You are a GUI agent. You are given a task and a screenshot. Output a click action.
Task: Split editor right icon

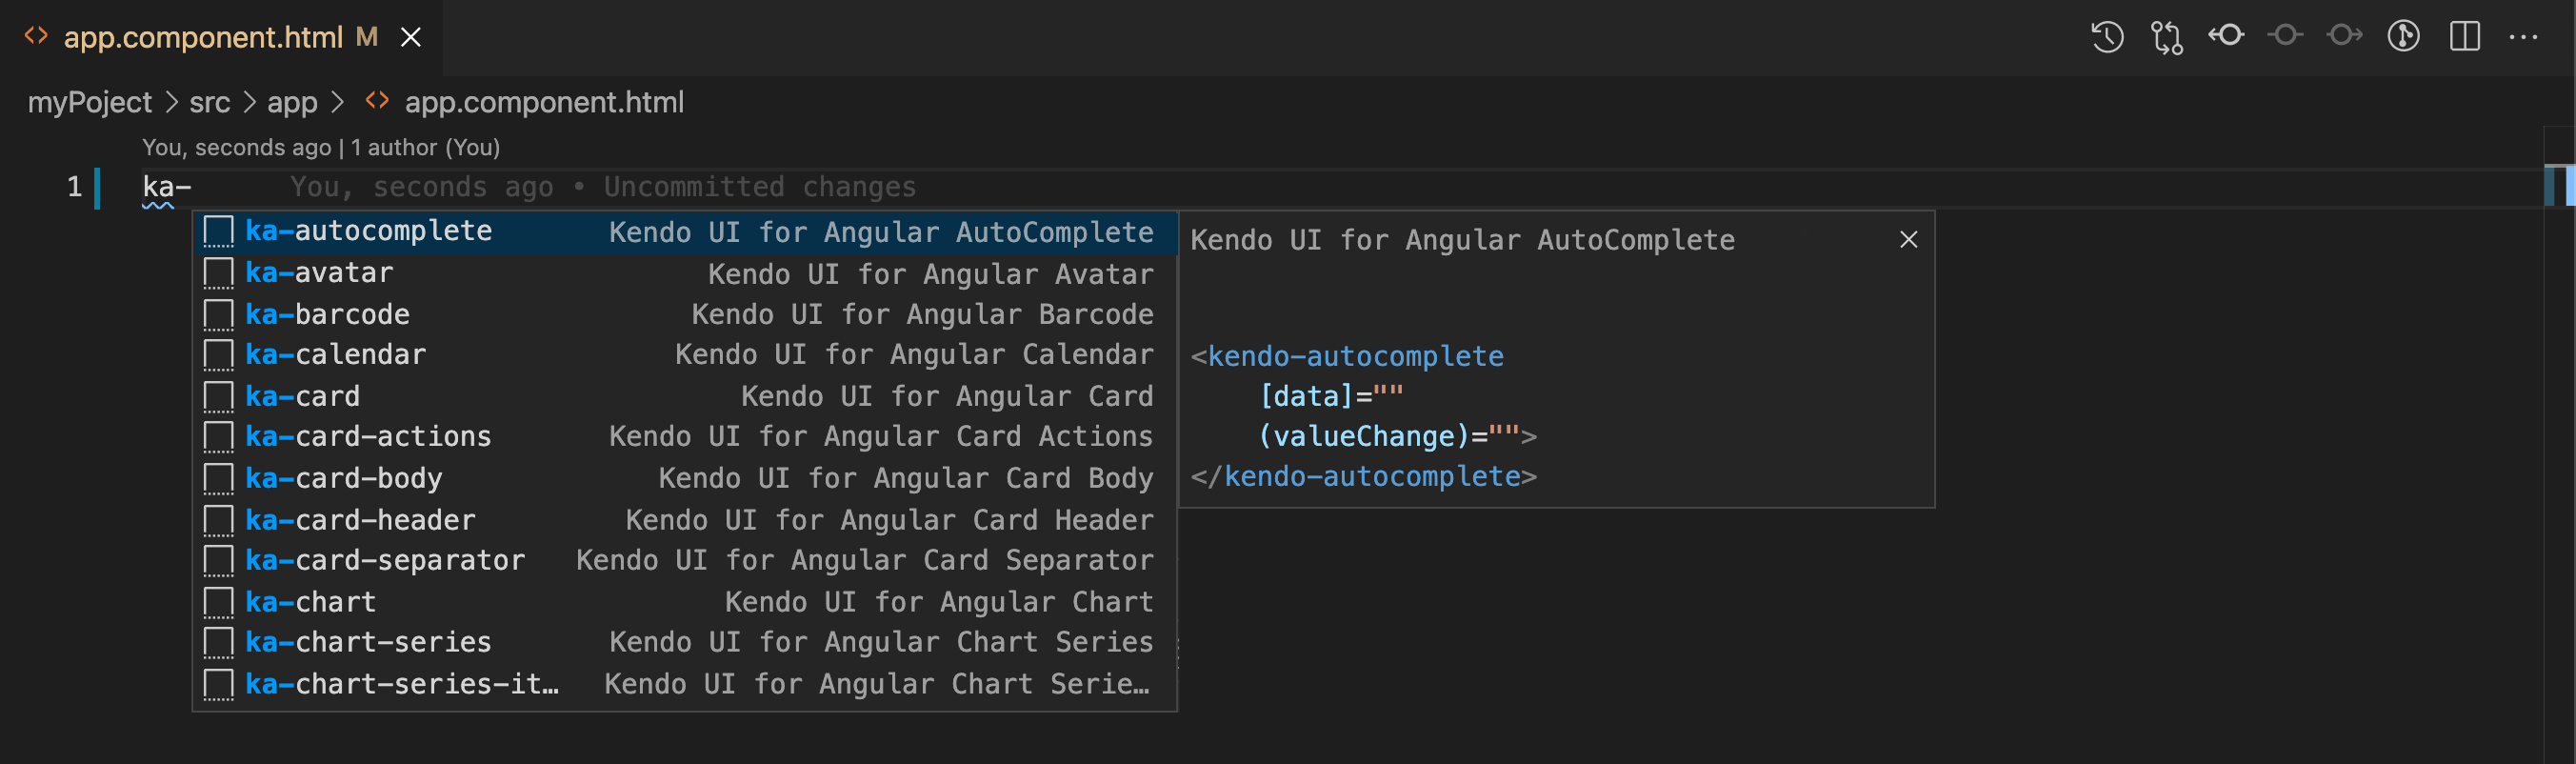(x=2465, y=37)
